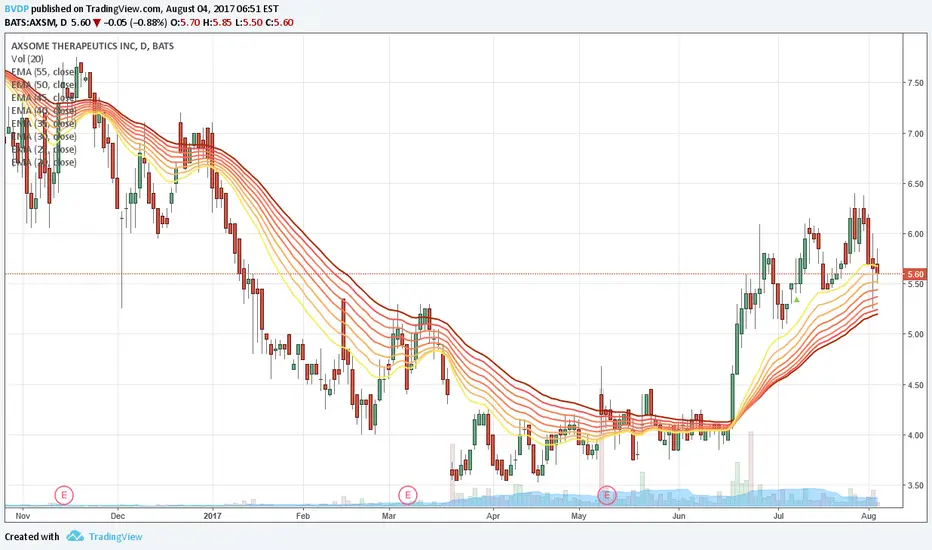Click the L:5.50 low value
This screenshot has width=932, height=550.
[x=248, y=23]
